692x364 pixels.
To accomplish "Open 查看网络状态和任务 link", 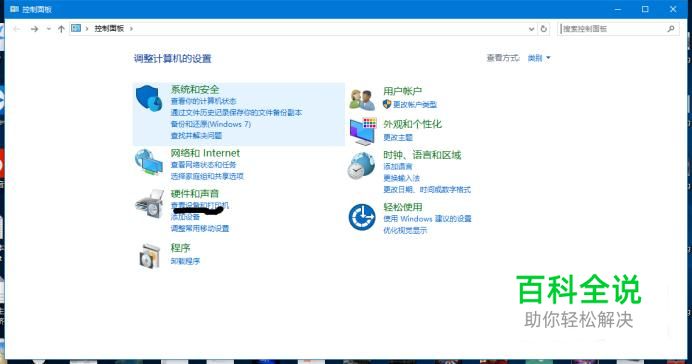I will [203, 165].
